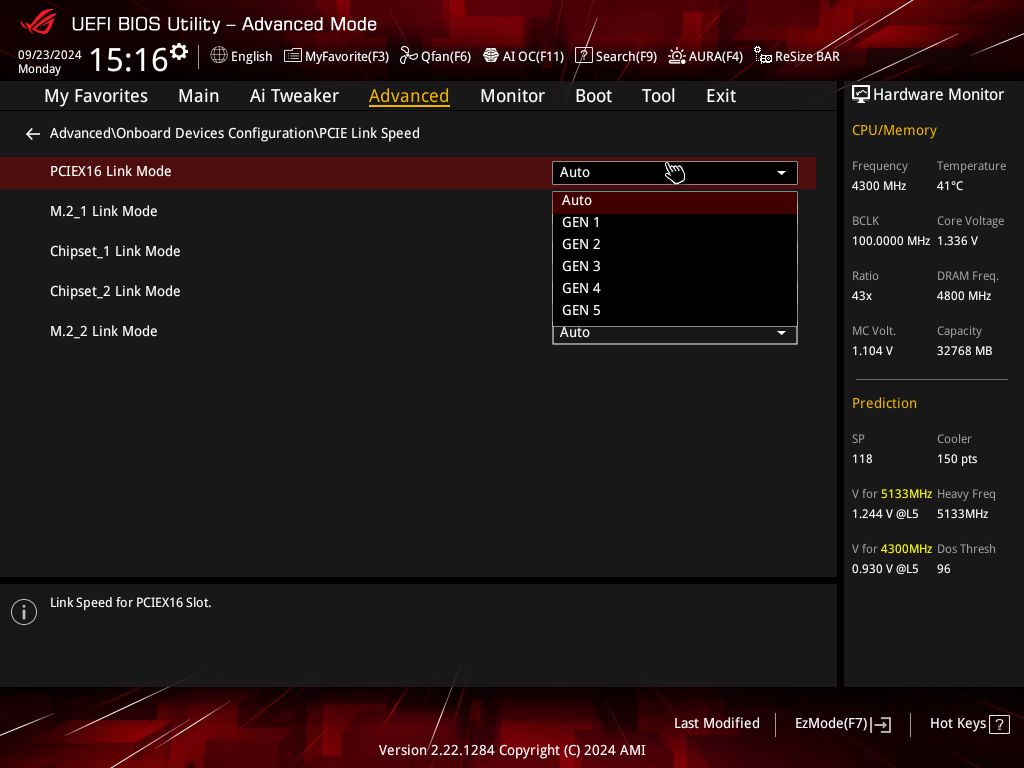Click CPU/Memory section heading

pyautogui.click(x=894, y=131)
